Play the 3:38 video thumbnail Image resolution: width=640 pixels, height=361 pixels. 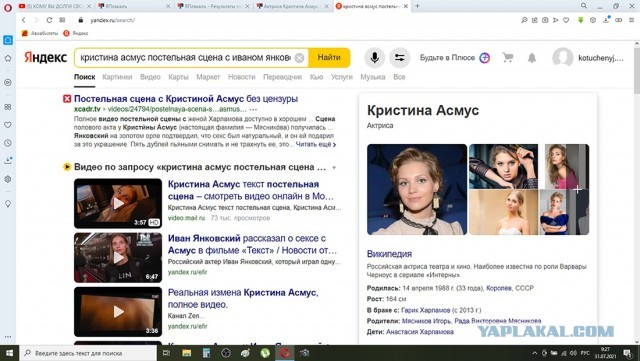pos(118,312)
